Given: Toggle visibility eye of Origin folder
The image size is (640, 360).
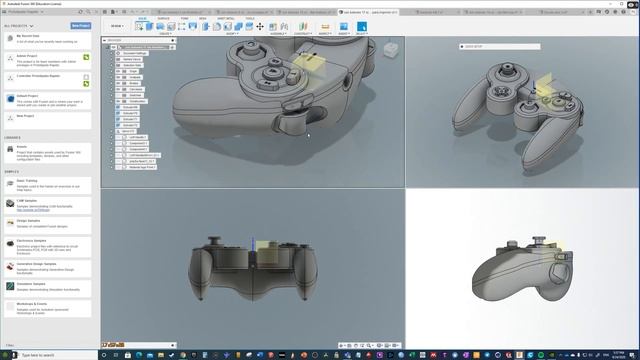Looking at the screenshot, I should [118, 71].
